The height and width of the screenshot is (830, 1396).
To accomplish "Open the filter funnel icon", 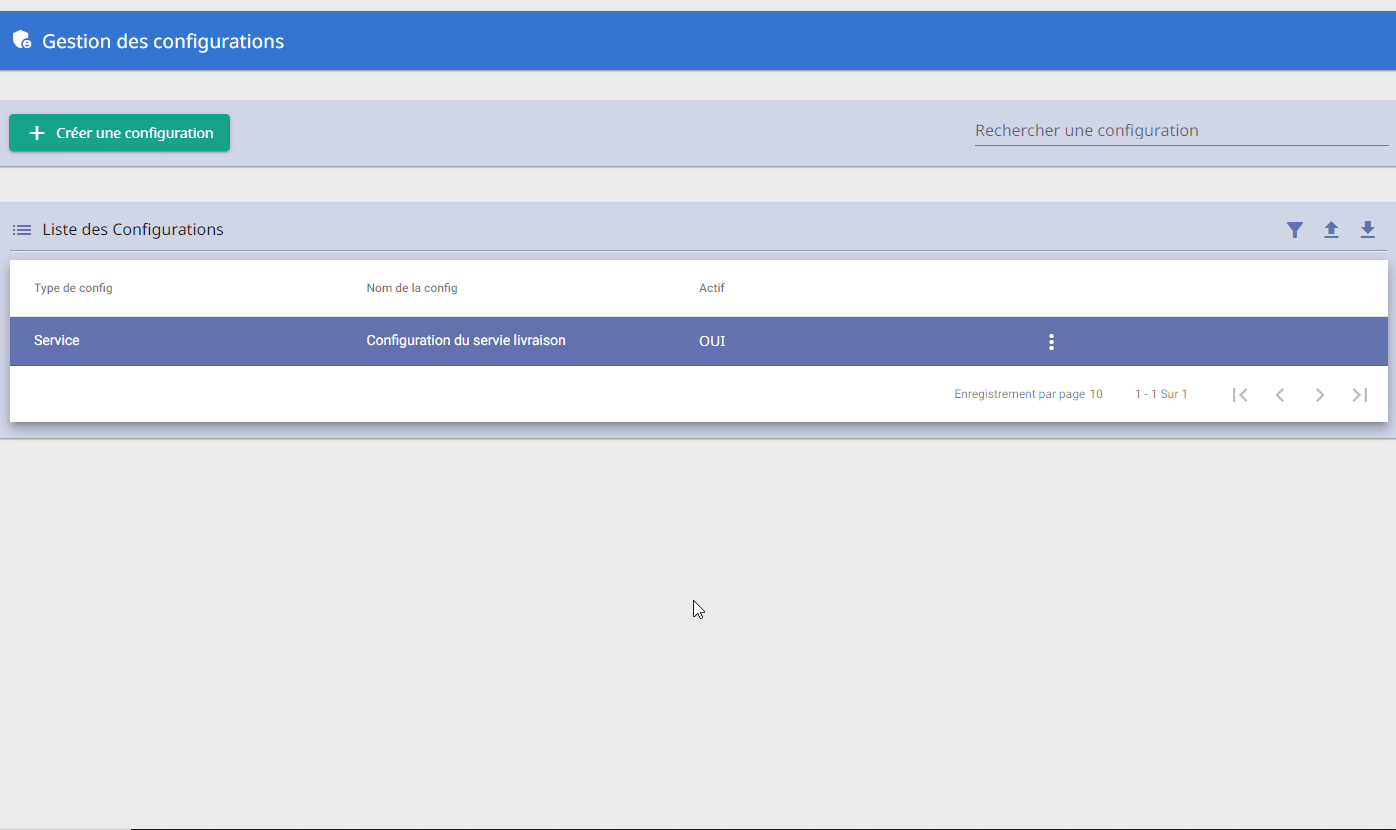I will point(1295,230).
